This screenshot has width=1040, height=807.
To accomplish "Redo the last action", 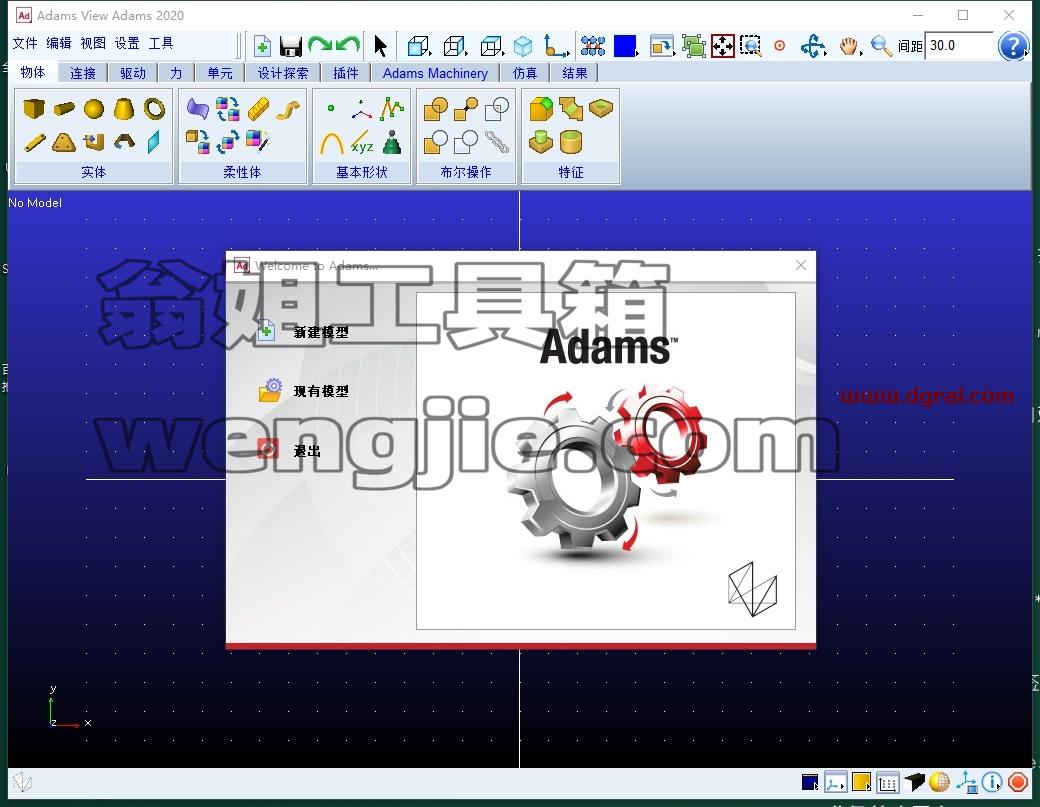I will click(320, 45).
